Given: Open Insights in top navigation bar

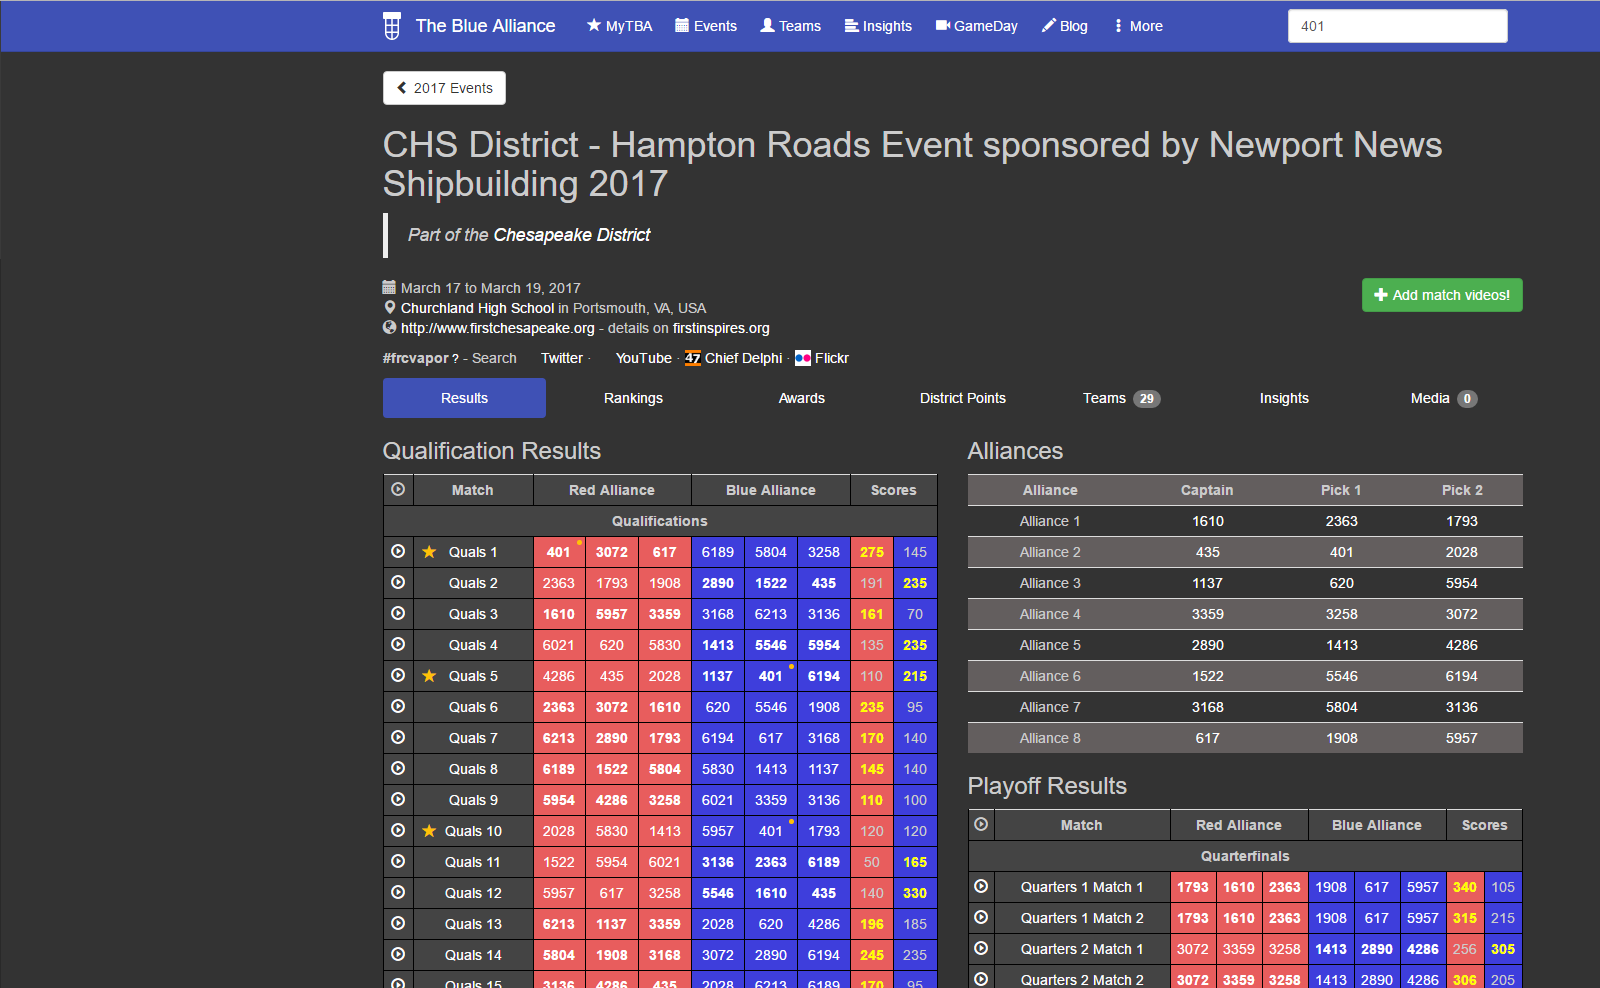Looking at the screenshot, I should (878, 26).
